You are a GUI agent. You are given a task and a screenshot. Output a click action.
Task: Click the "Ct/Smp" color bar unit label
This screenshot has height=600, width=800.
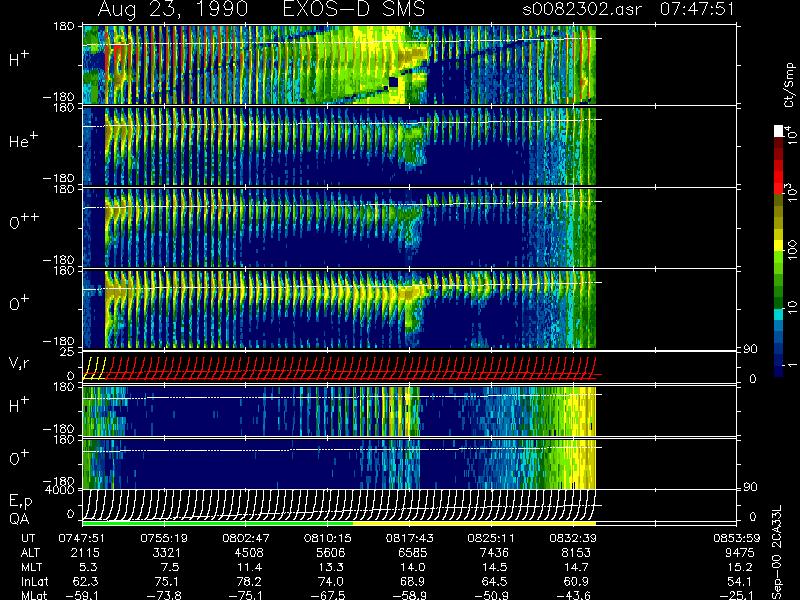[x=789, y=85]
